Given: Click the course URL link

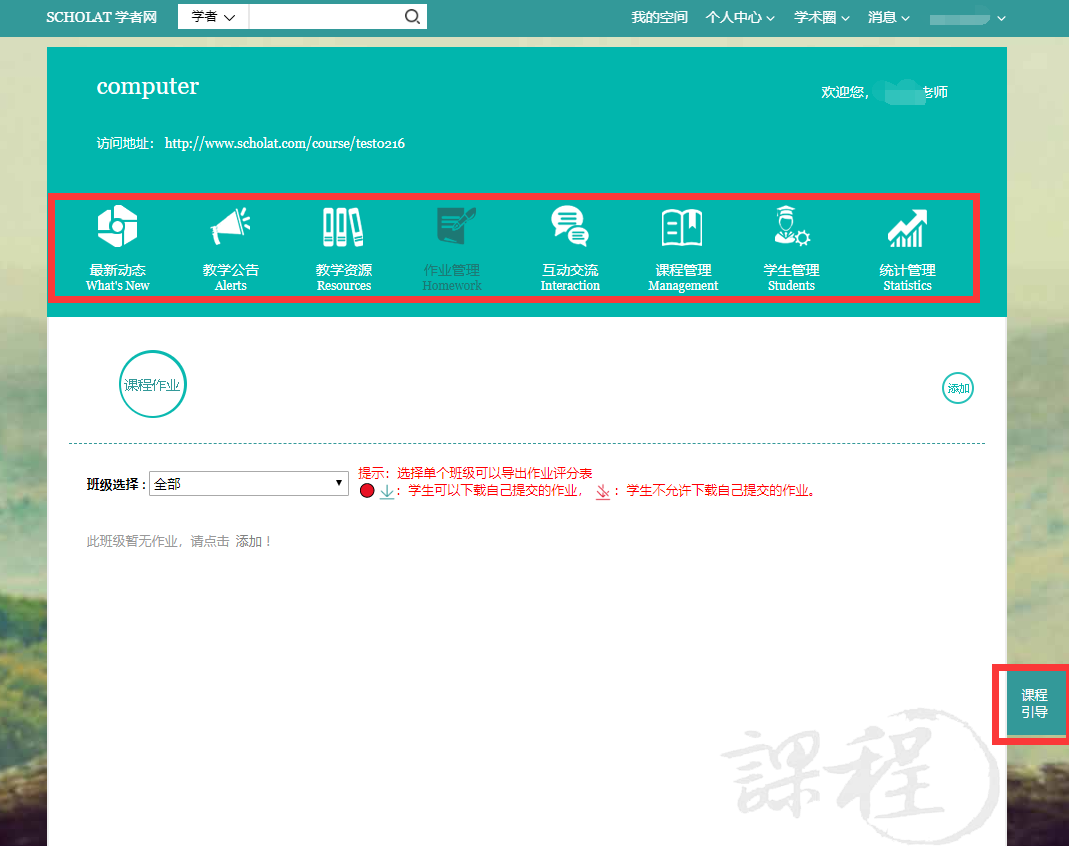Looking at the screenshot, I should pyautogui.click(x=284, y=143).
